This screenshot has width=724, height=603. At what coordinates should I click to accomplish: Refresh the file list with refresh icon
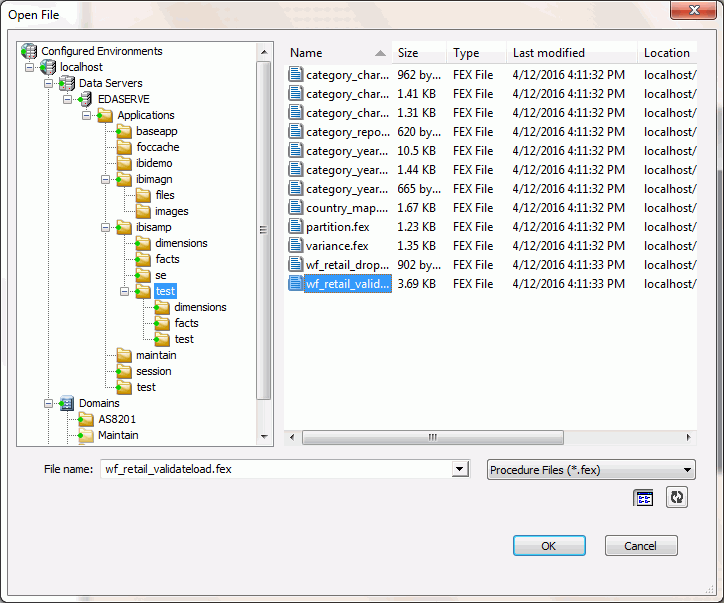[677, 497]
